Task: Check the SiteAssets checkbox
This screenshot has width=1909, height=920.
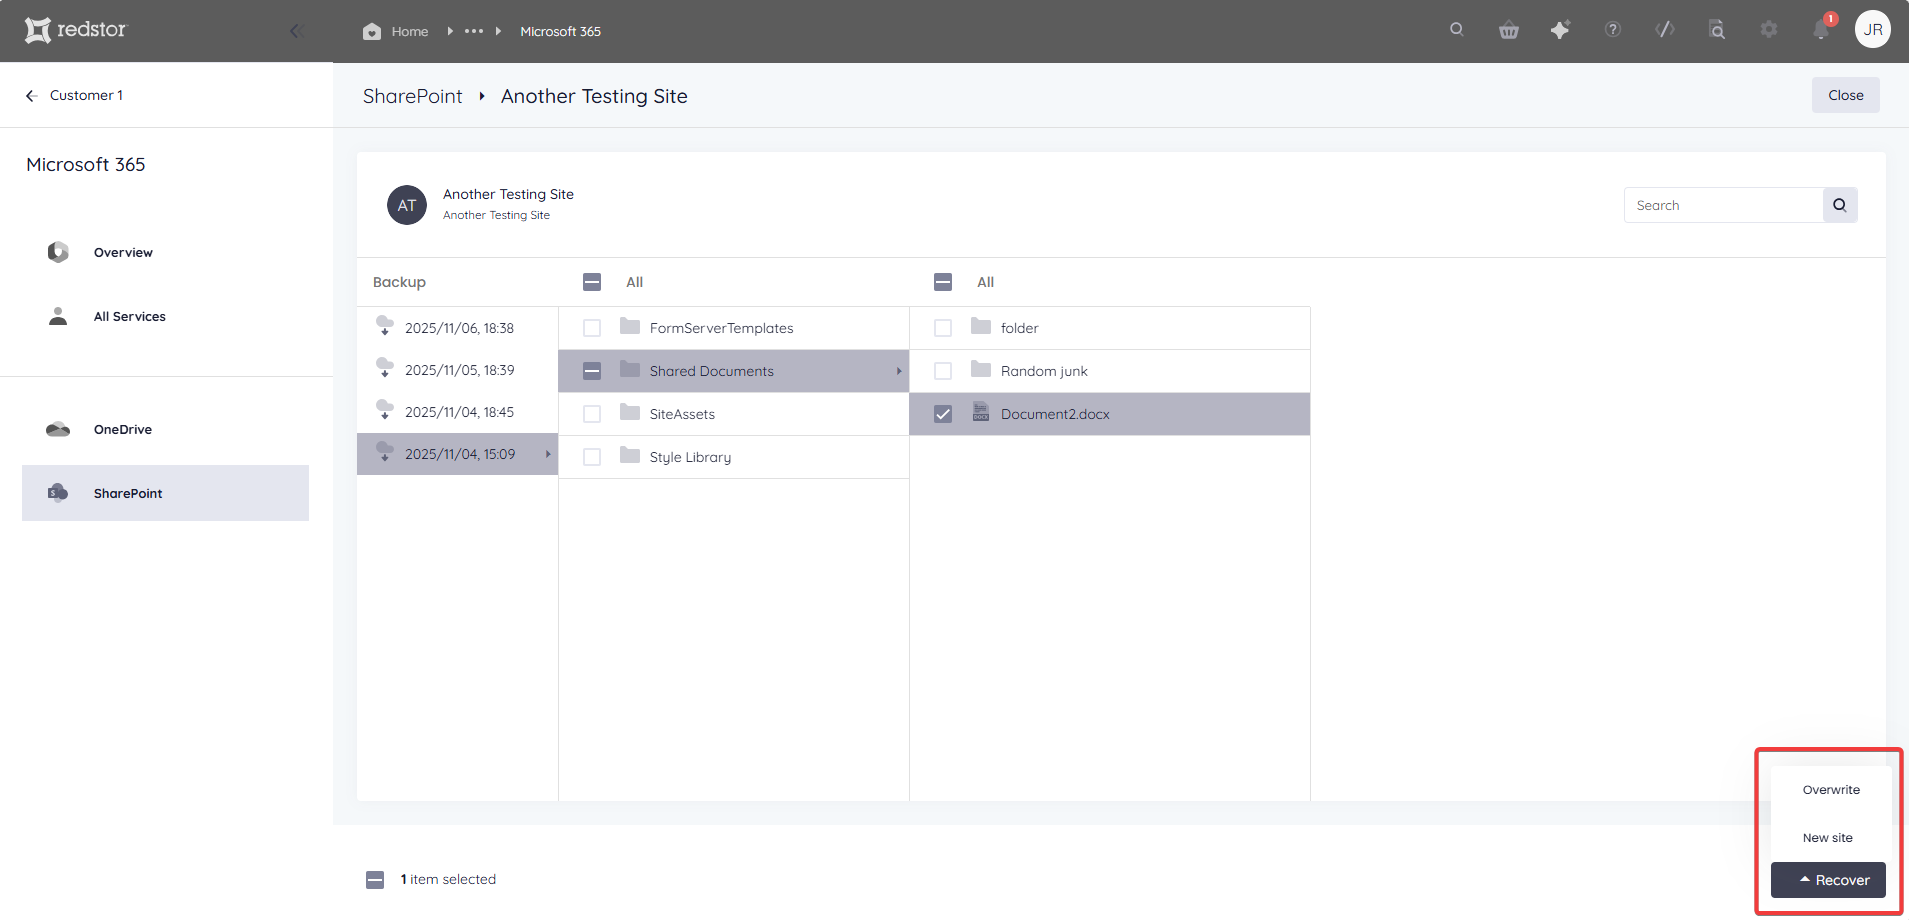Action: (x=592, y=414)
